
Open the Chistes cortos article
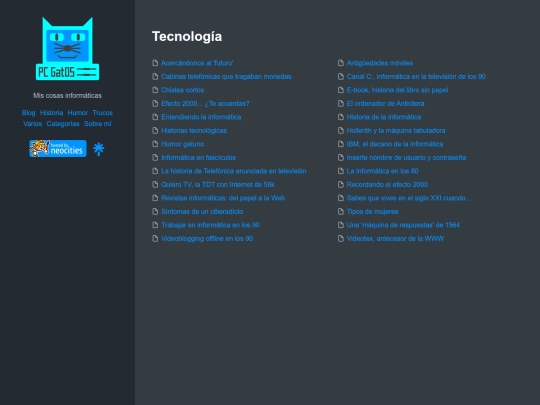183,90
